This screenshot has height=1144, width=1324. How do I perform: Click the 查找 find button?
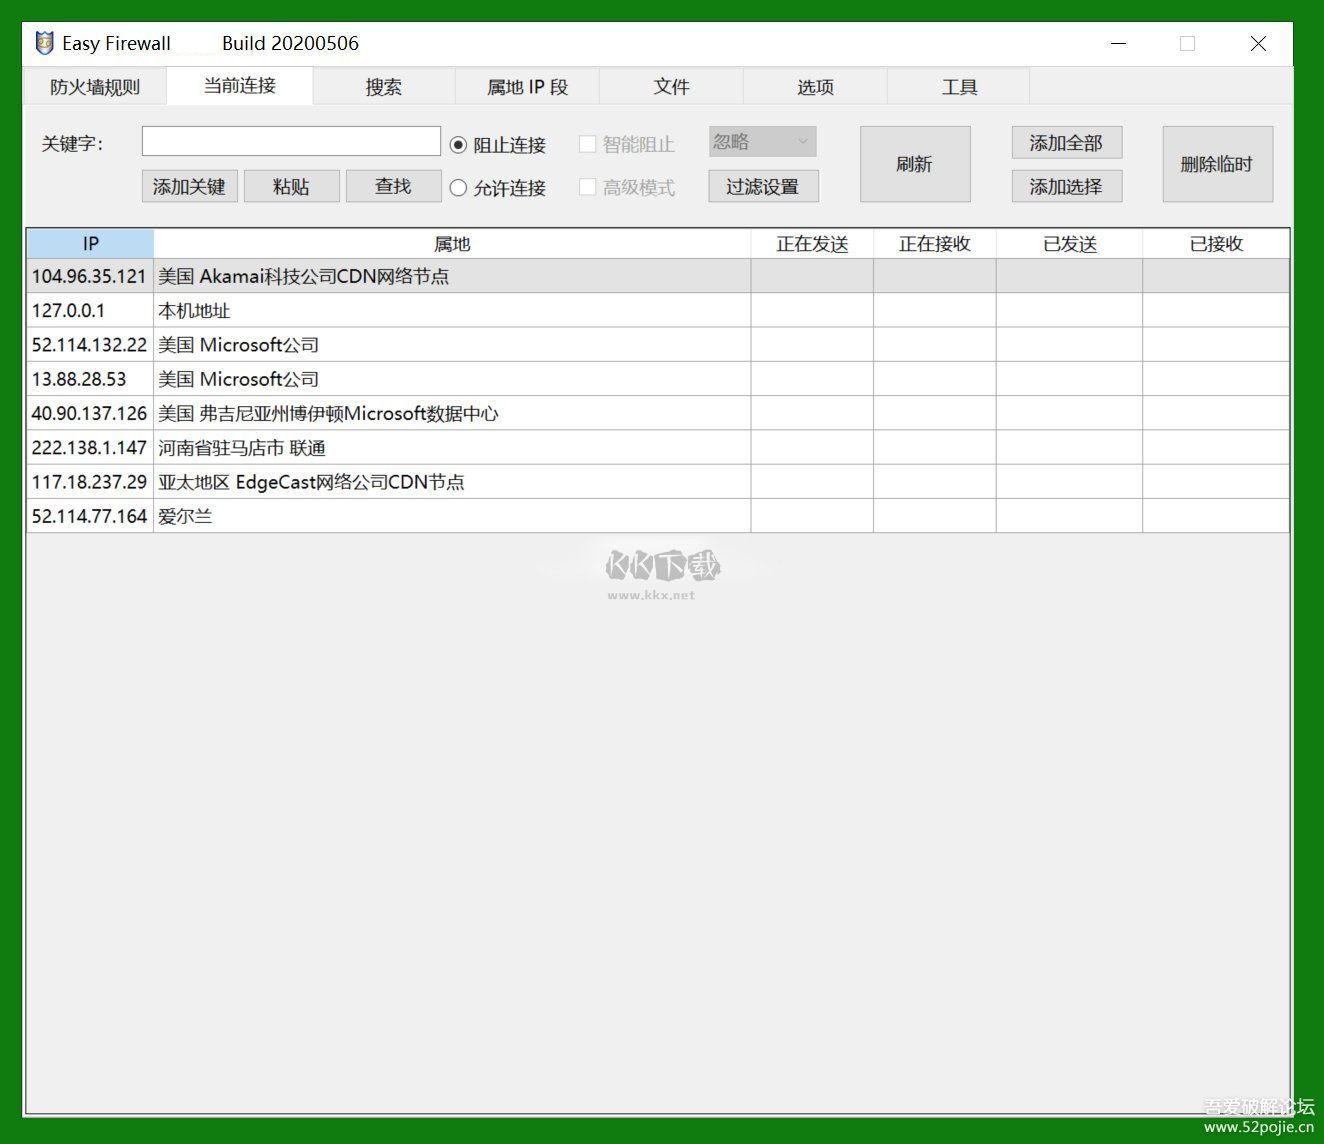(393, 186)
